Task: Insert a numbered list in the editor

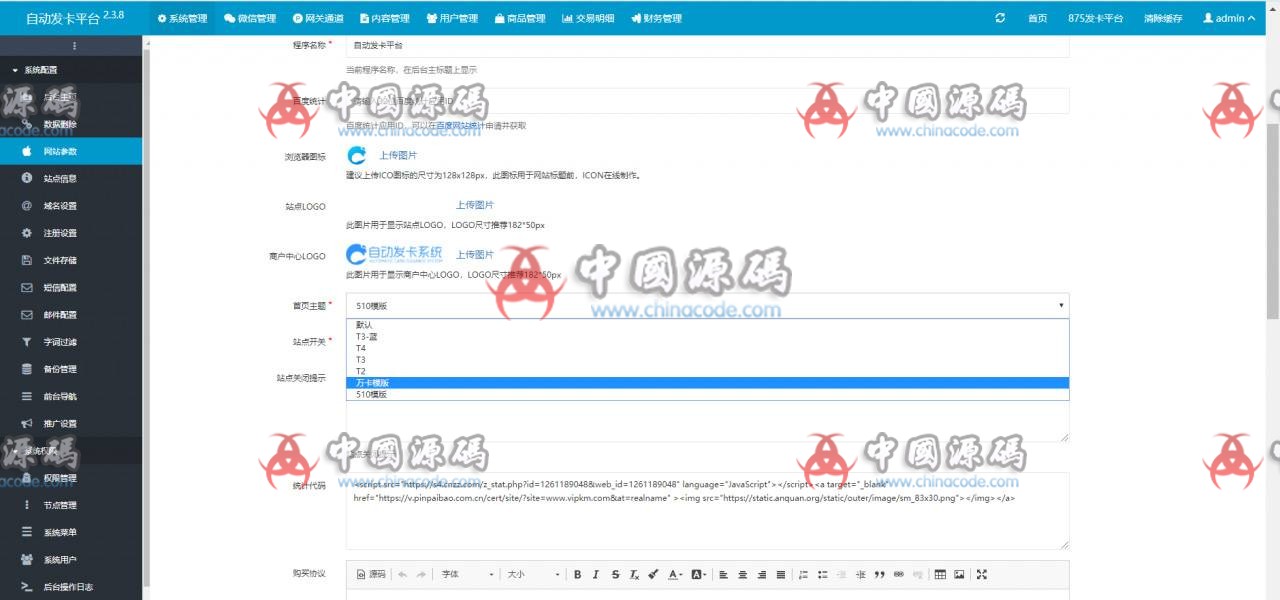Action: pos(803,574)
